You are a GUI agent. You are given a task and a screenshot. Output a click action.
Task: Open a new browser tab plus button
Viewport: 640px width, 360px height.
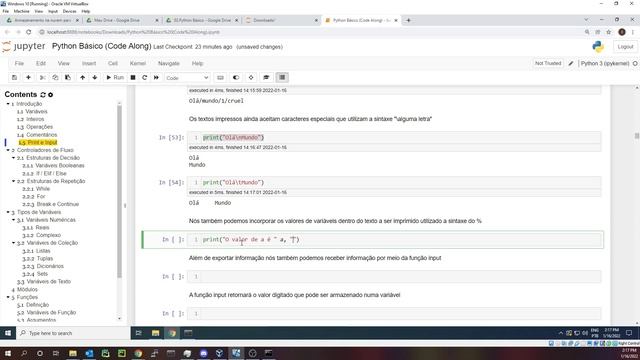408,20
